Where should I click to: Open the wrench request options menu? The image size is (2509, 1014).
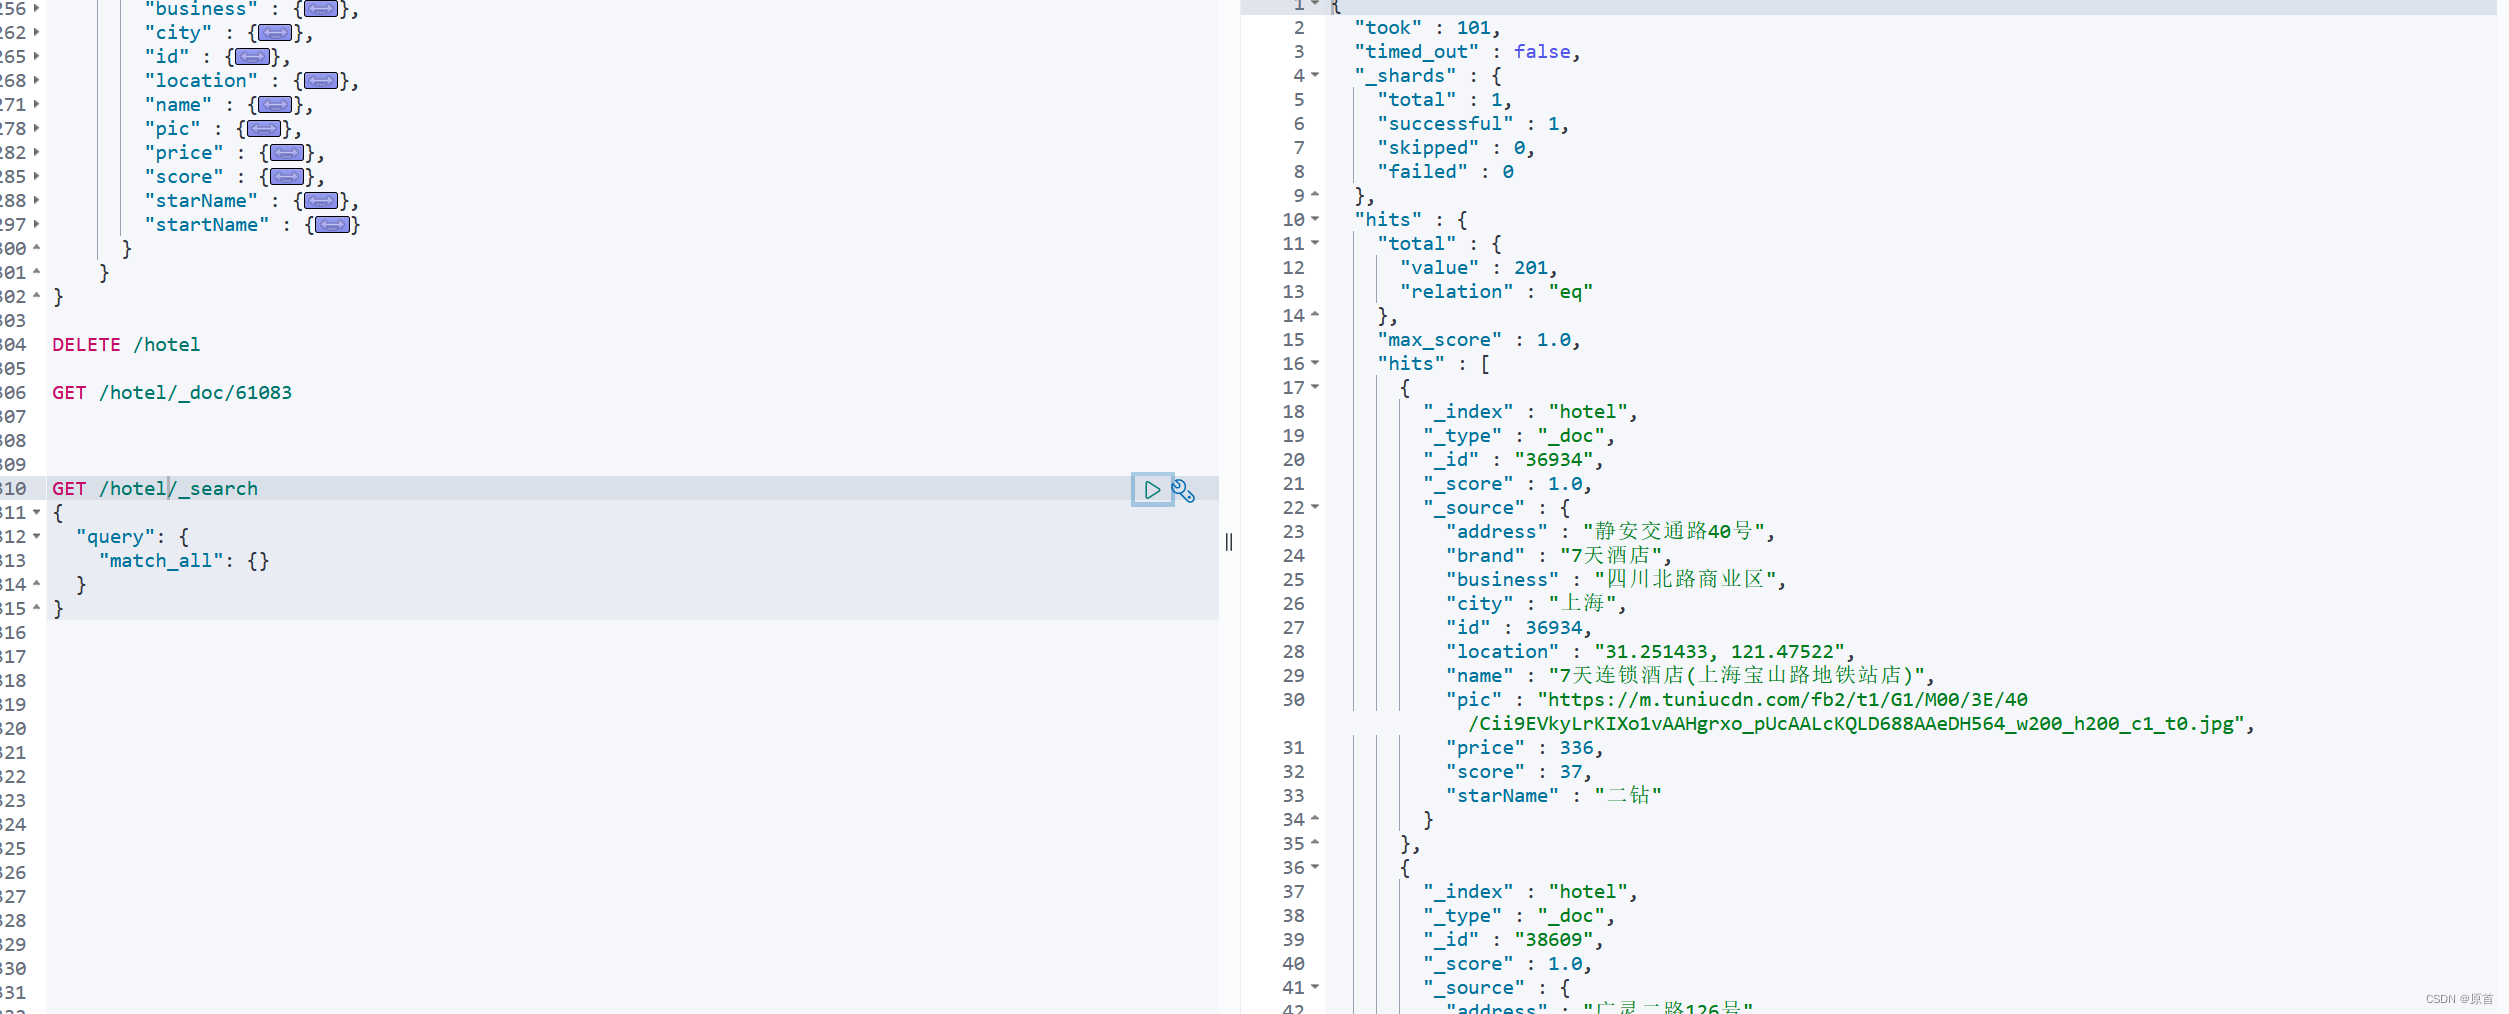(1183, 490)
